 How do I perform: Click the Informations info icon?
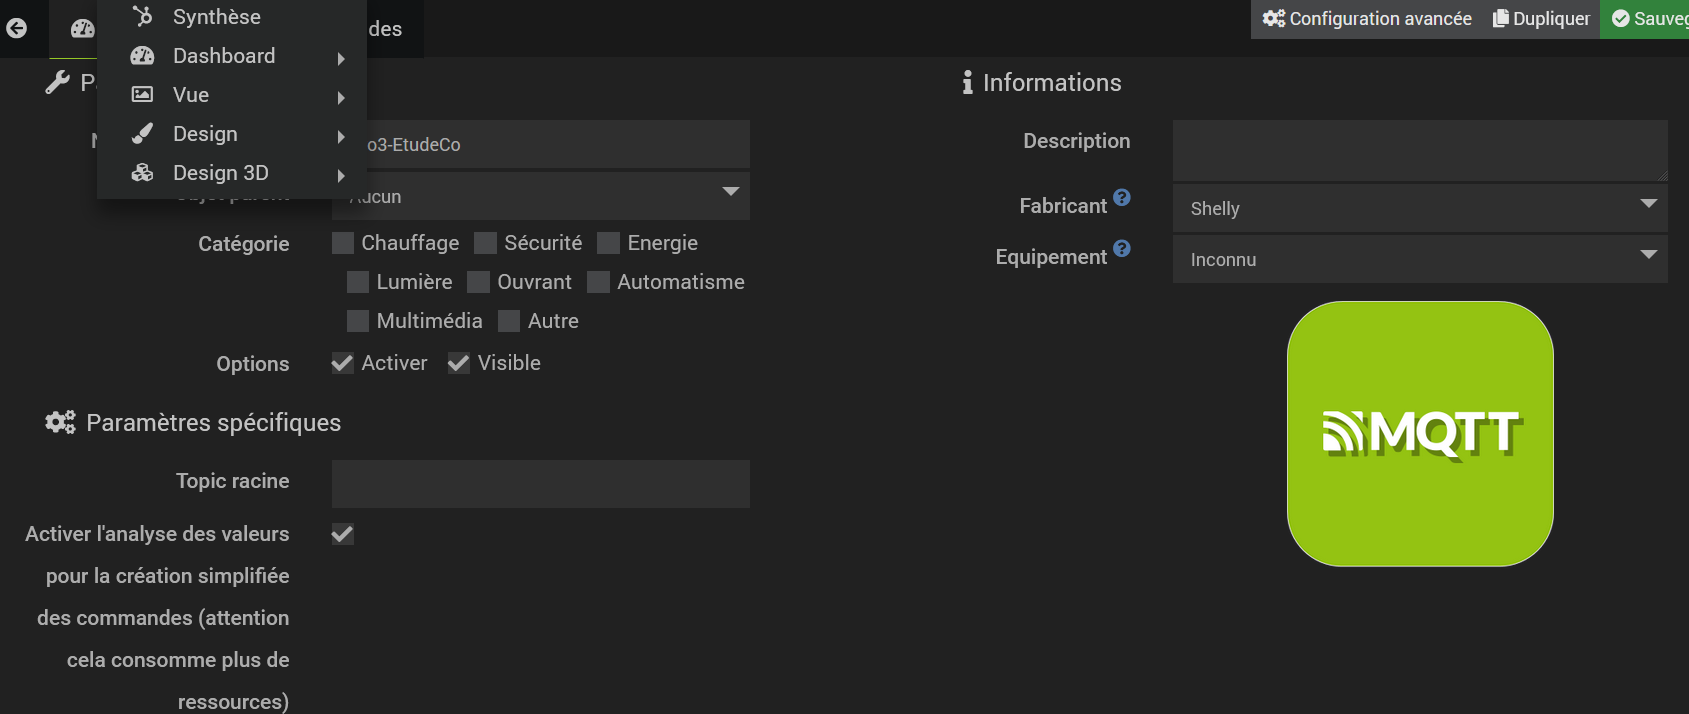pos(967,82)
